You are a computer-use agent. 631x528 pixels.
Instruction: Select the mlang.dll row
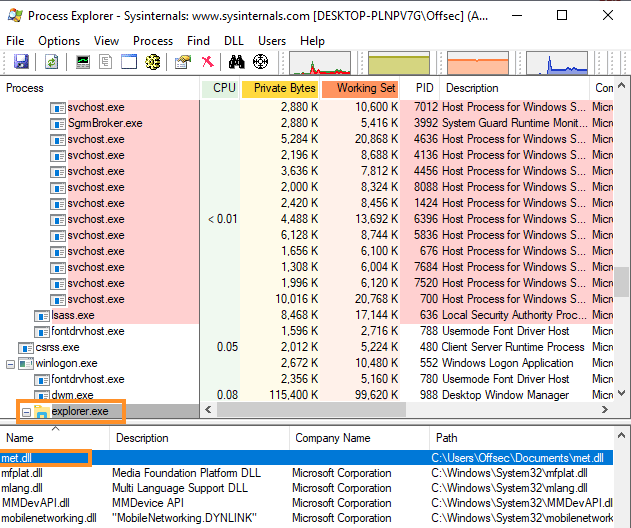(306, 488)
